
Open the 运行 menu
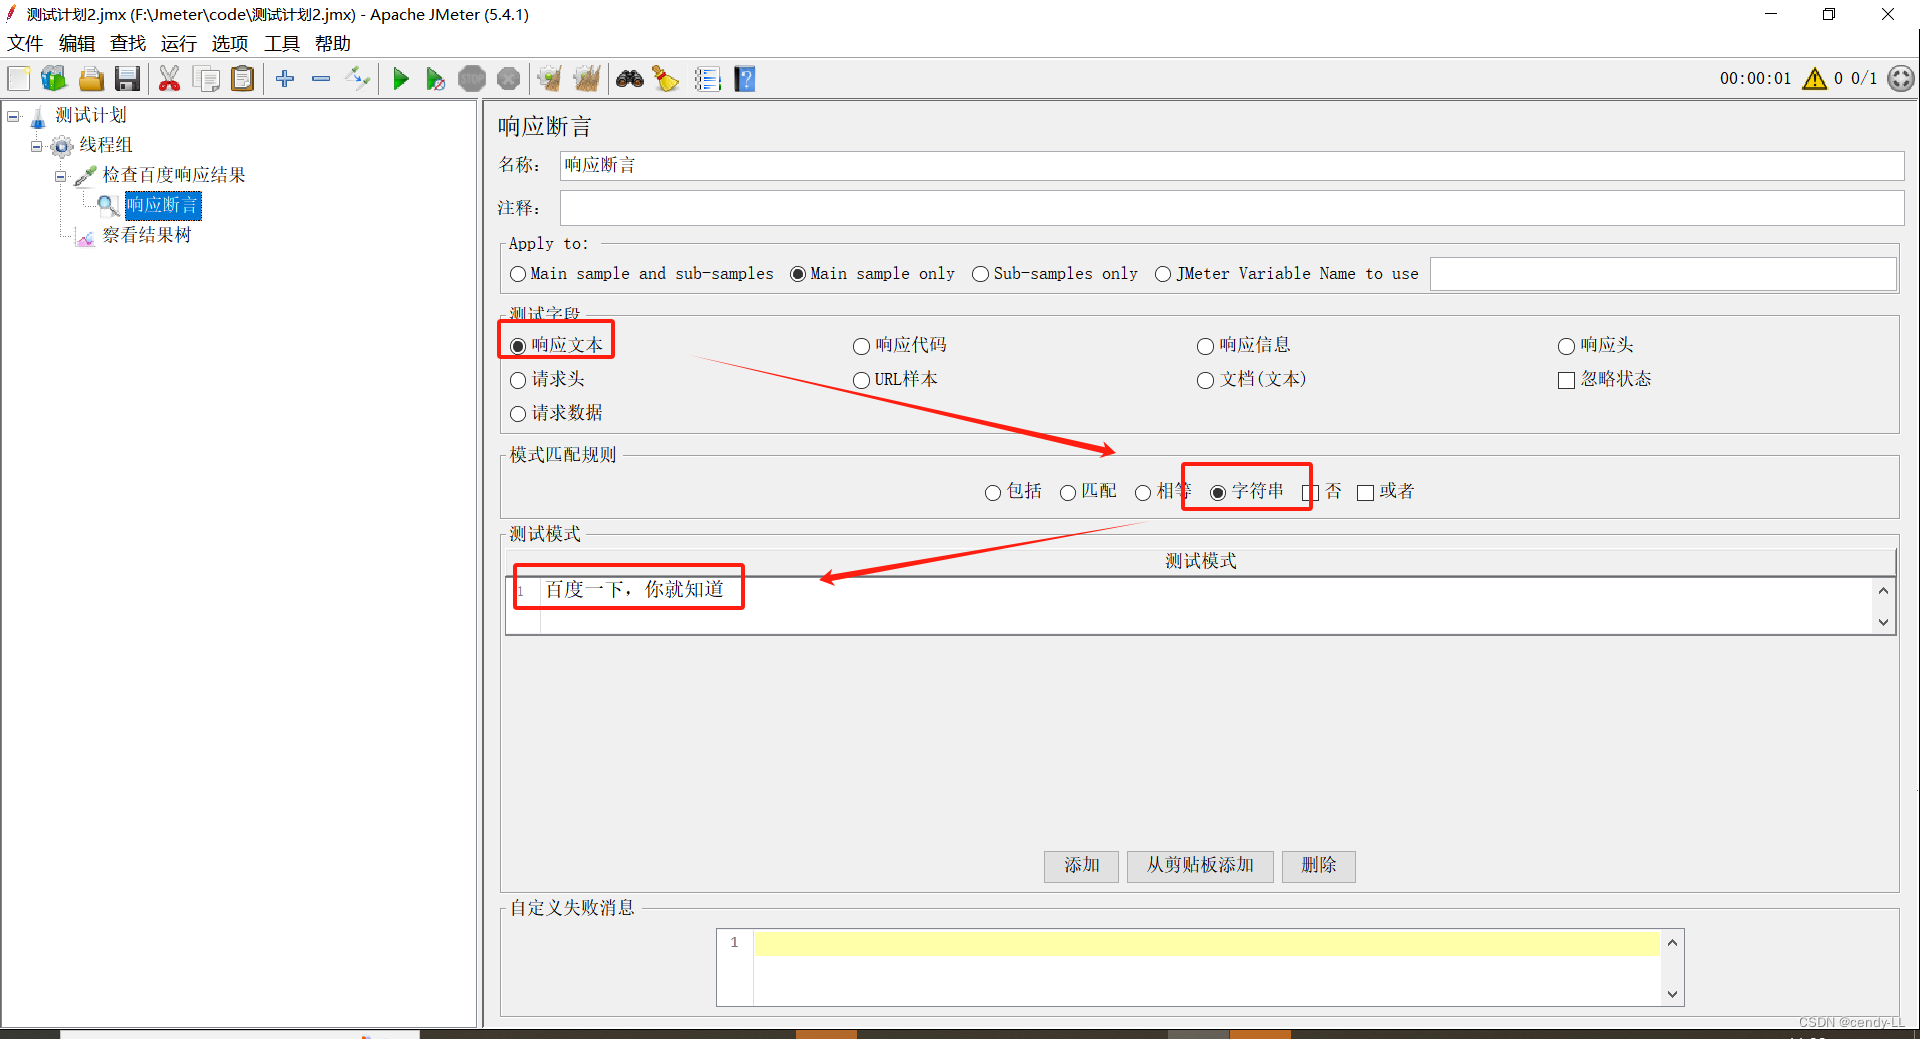(178, 43)
